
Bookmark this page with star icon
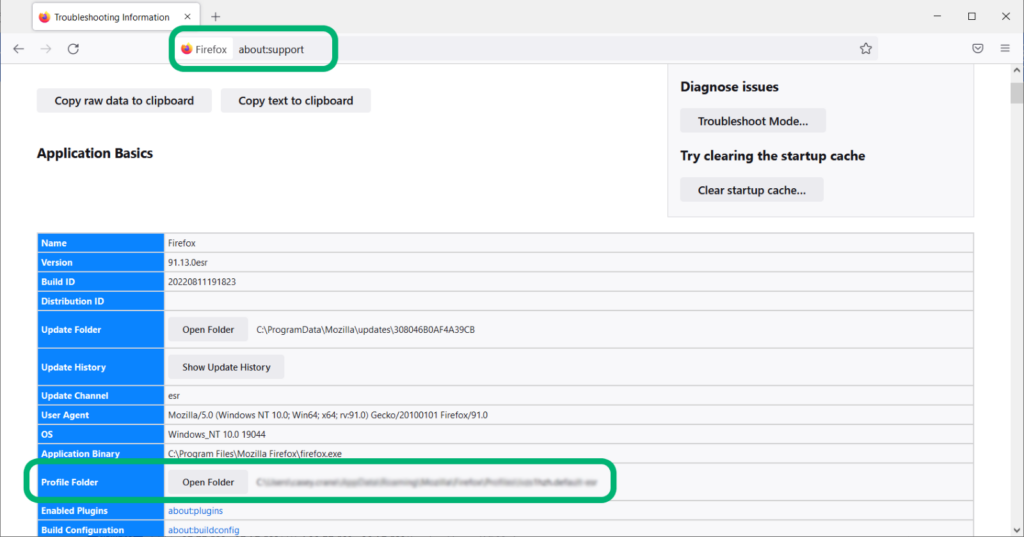coord(865,48)
